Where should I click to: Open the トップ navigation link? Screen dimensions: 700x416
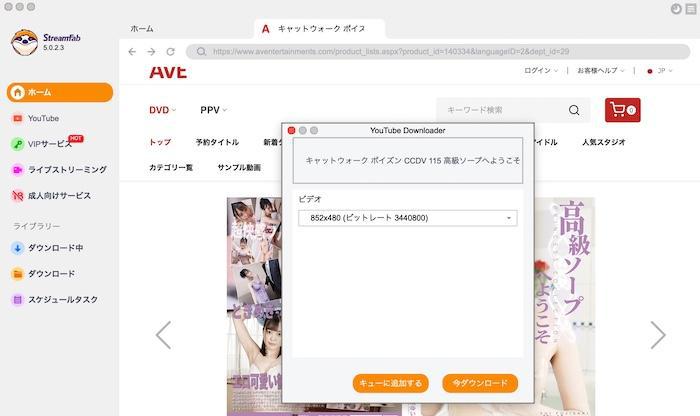pos(160,142)
